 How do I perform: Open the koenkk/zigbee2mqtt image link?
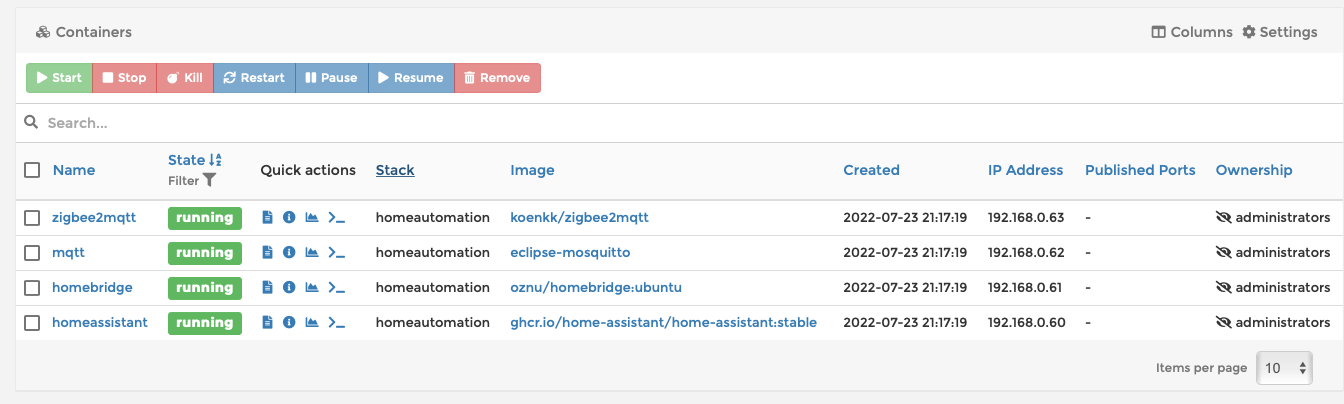point(580,217)
